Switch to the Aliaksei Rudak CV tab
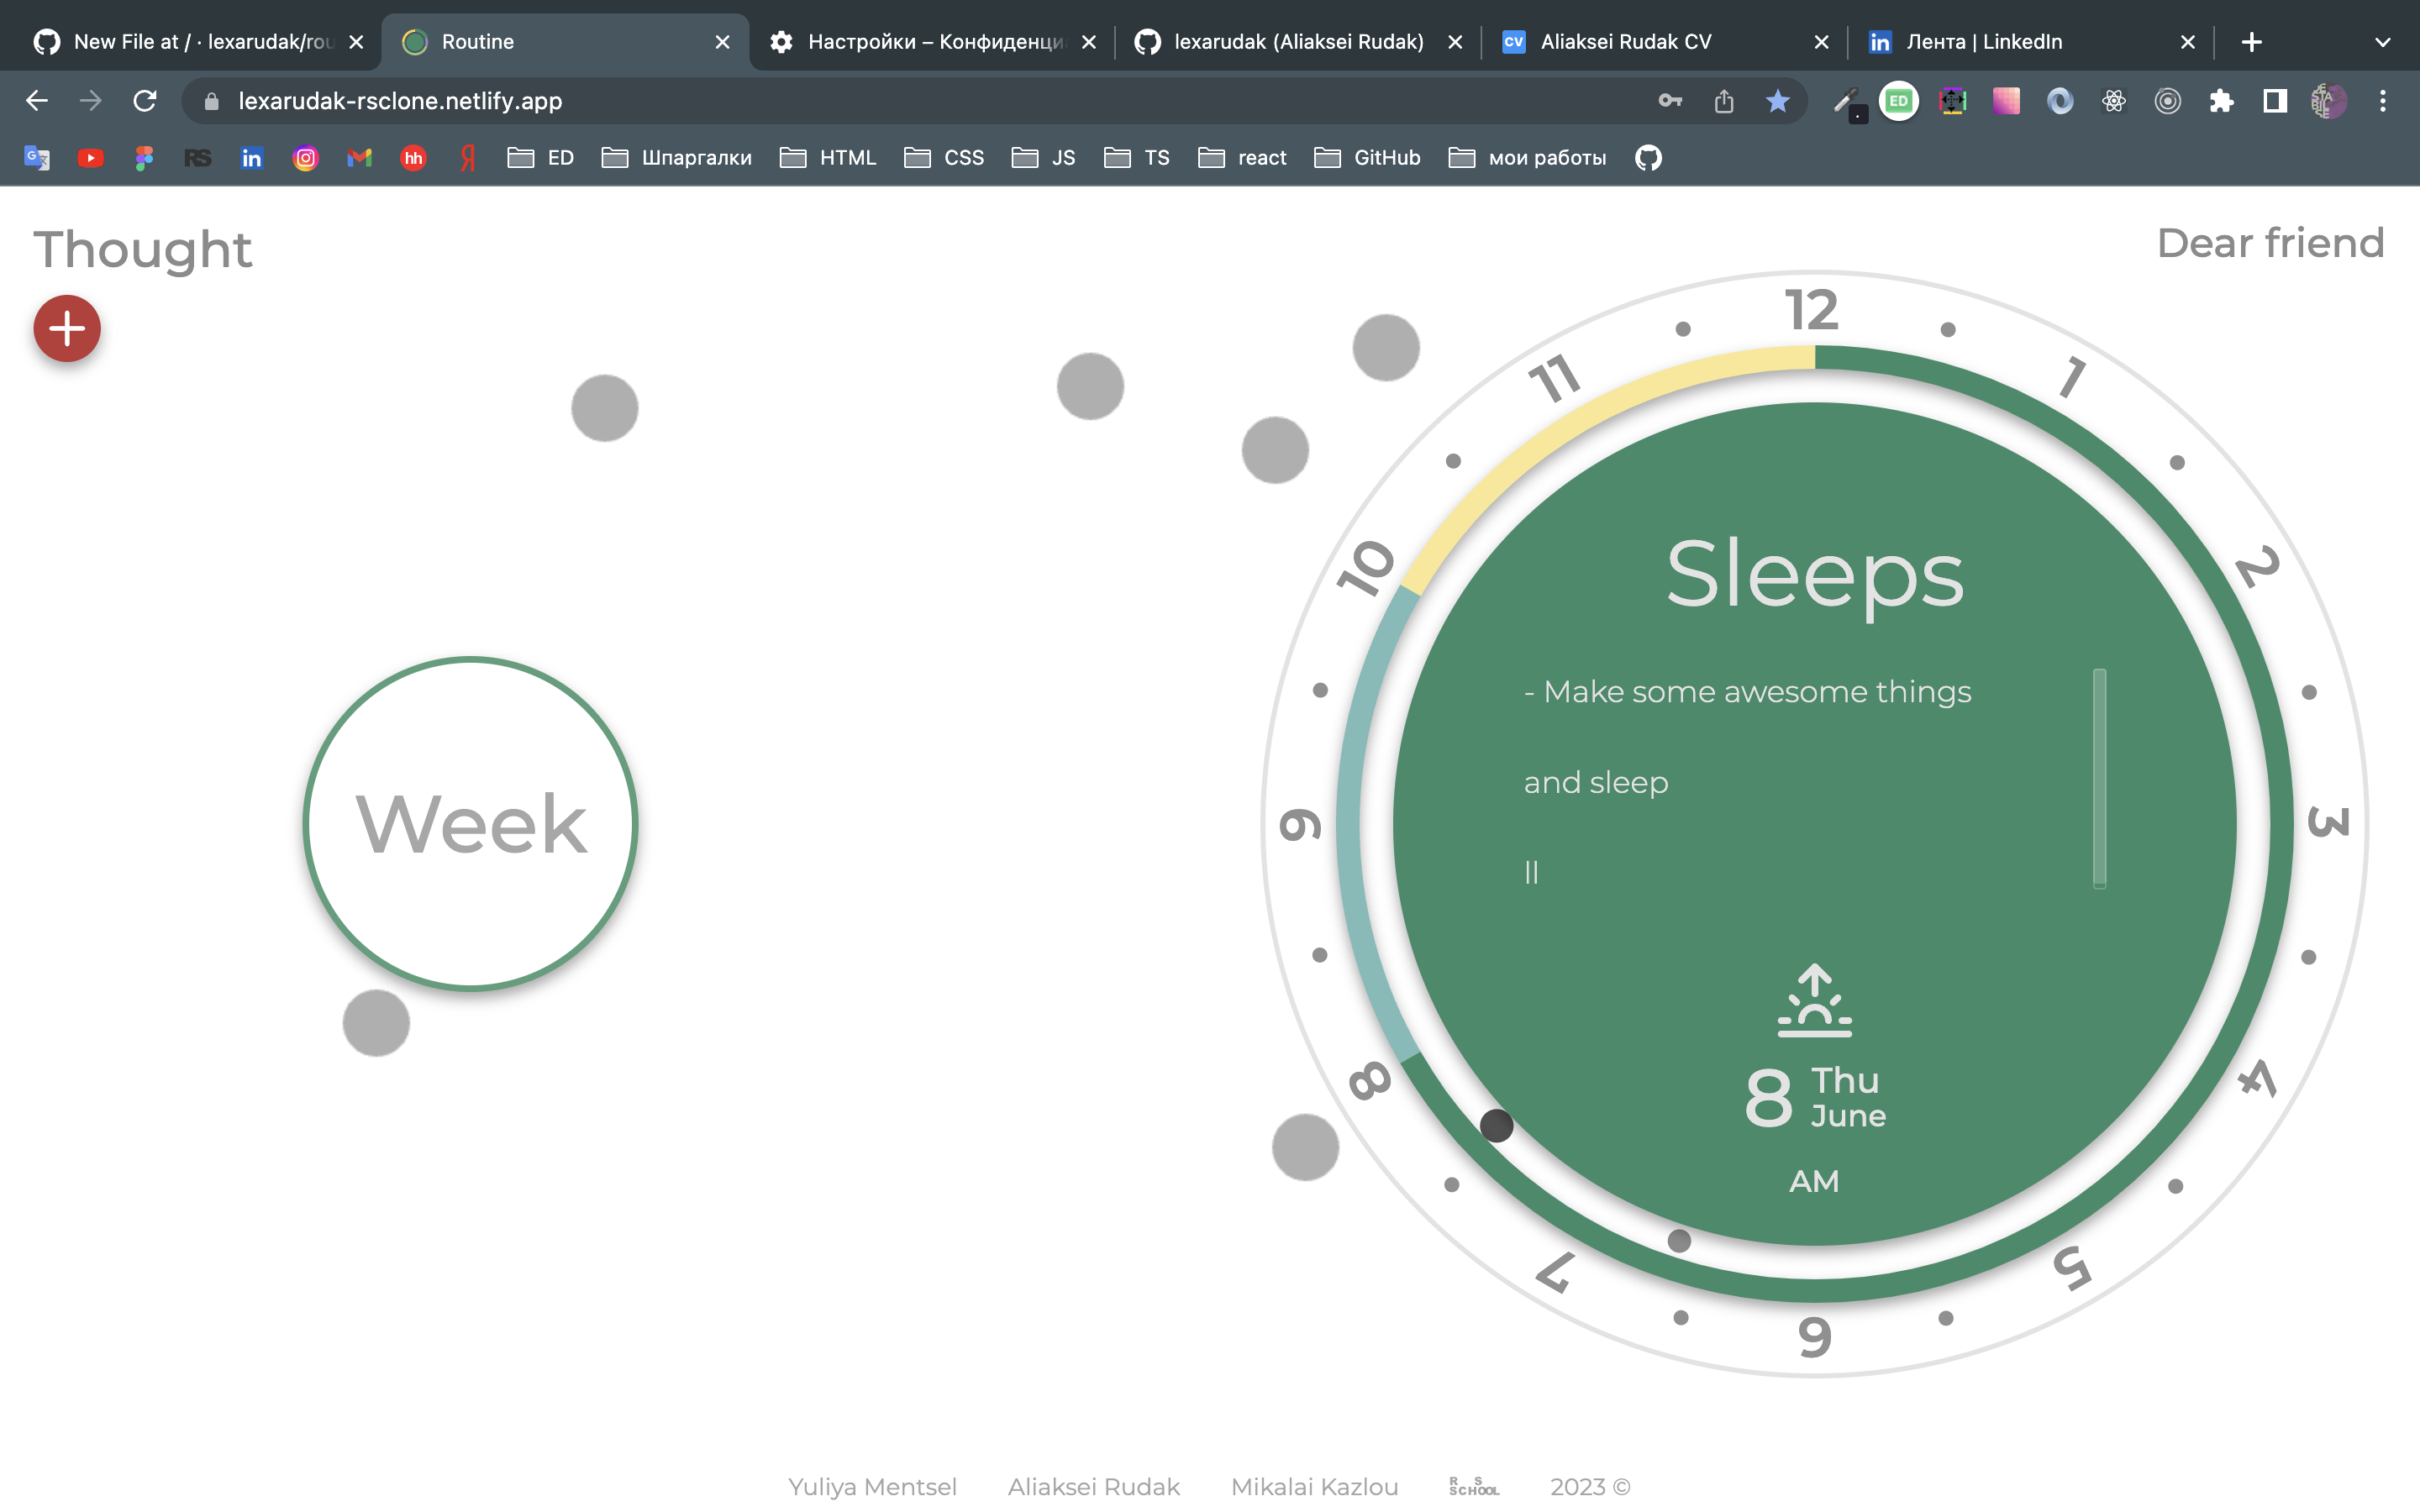Screen dimensions: 2420x1512 [x=1625, y=42]
